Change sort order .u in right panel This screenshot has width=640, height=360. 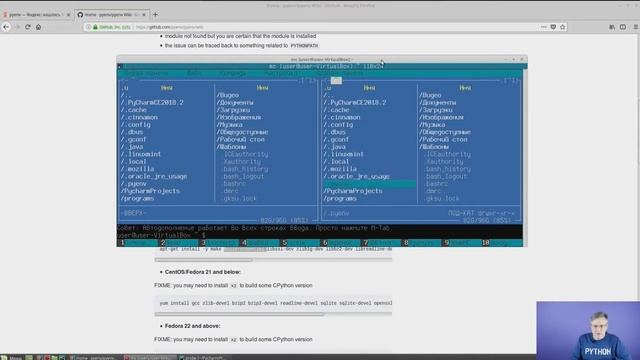pyautogui.click(x=328, y=88)
